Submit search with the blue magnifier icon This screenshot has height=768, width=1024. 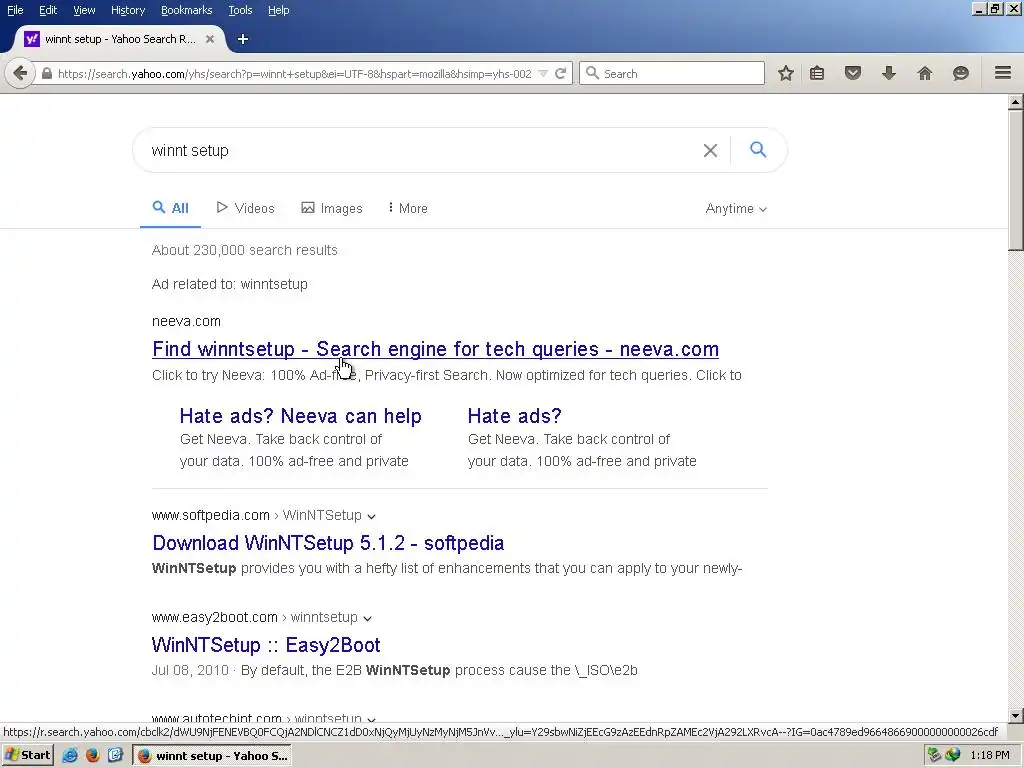tap(758, 150)
